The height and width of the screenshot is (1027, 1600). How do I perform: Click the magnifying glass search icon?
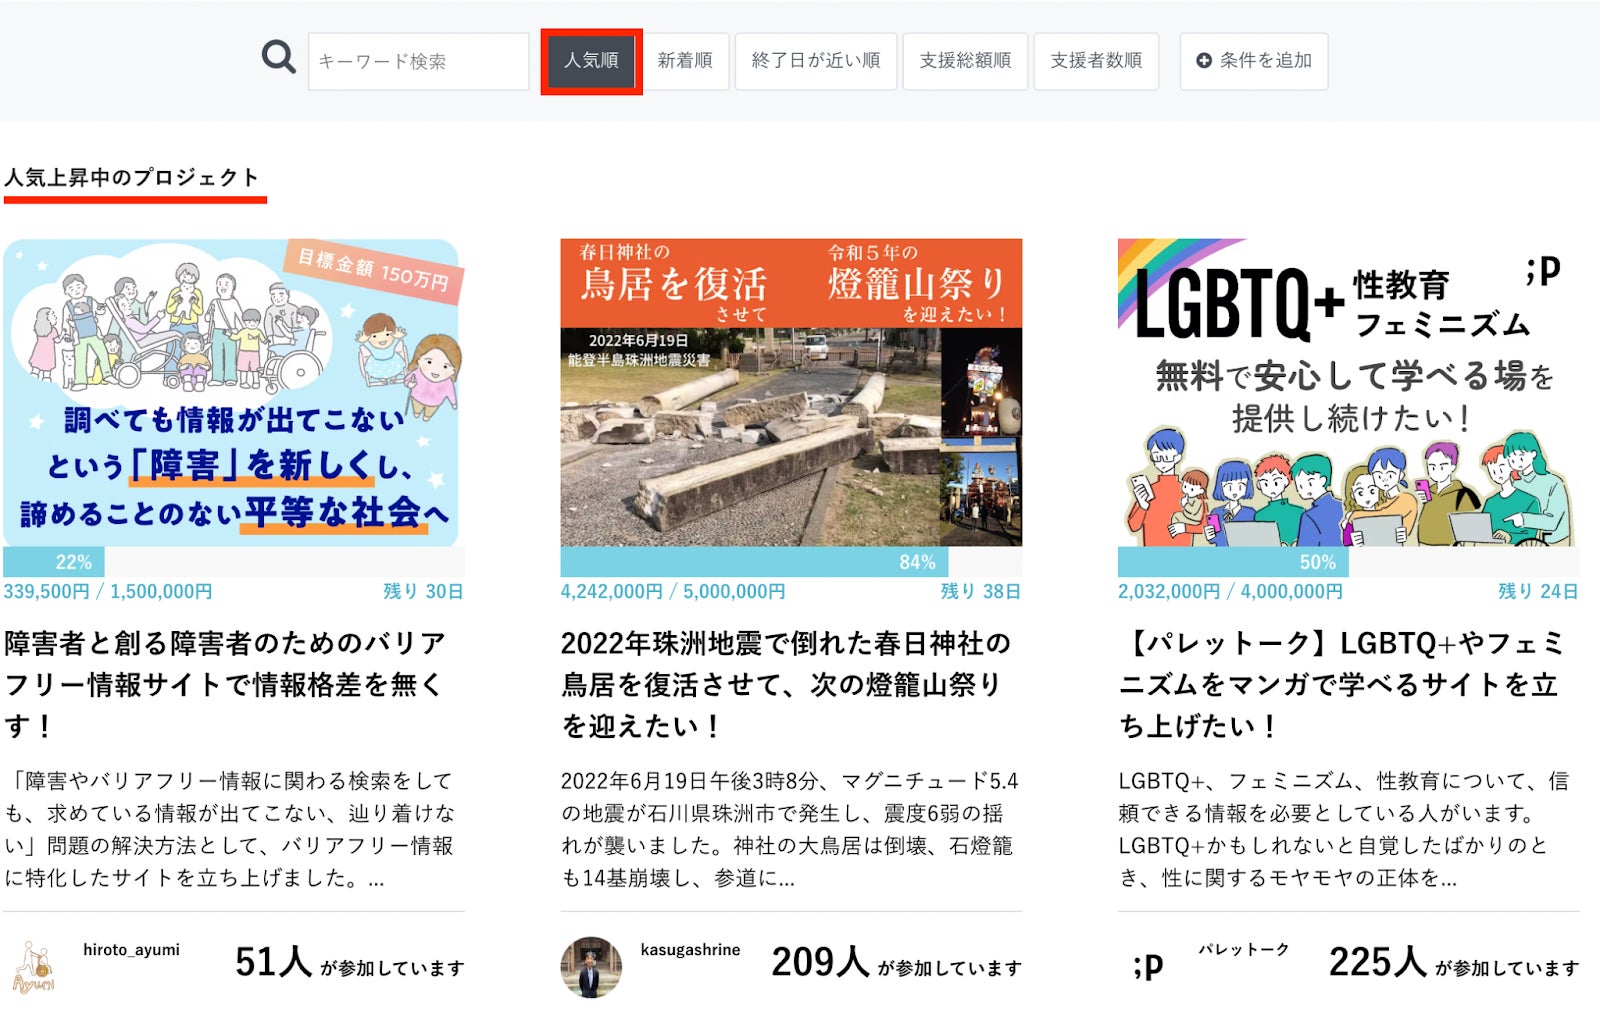pos(278,58)
